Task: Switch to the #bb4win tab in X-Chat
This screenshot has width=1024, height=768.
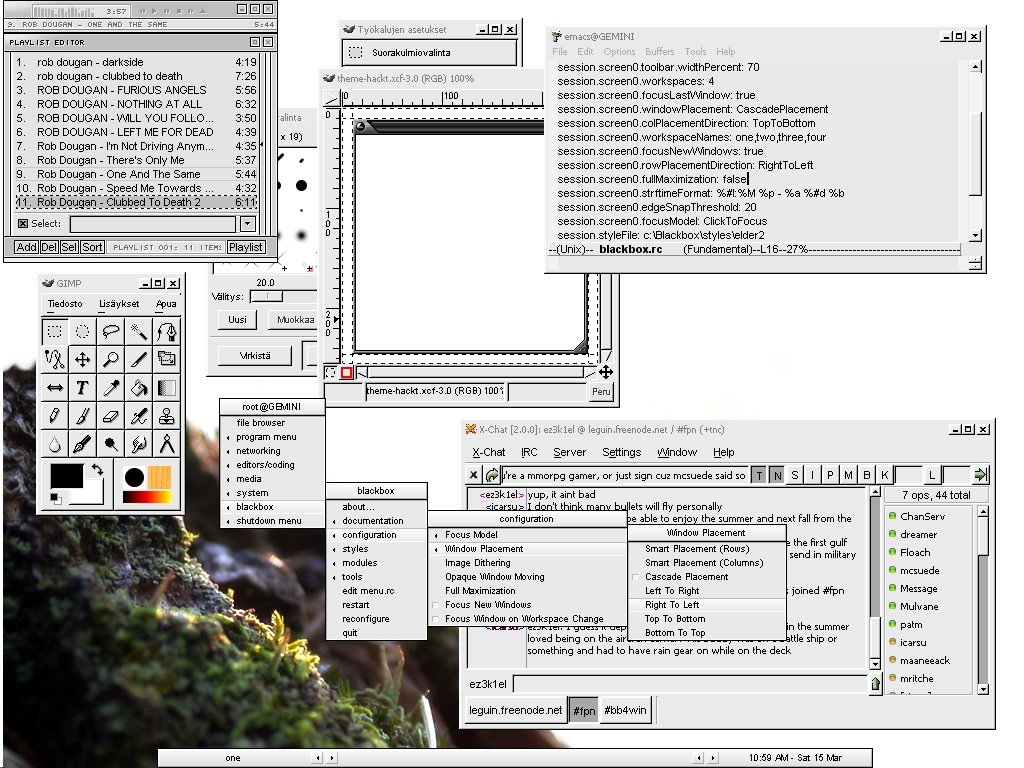Action: 625,710
